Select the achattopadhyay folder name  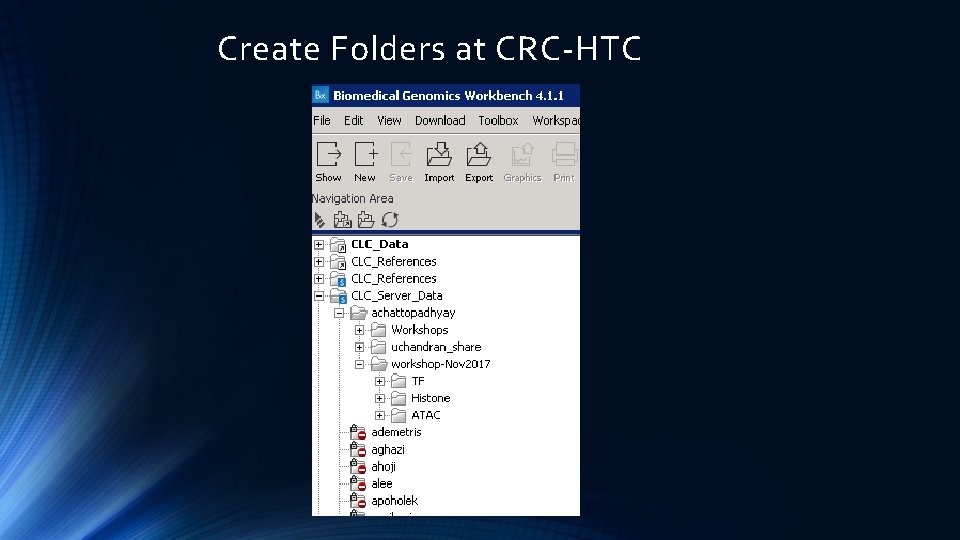pyautogui.click(x=413, y=313)
